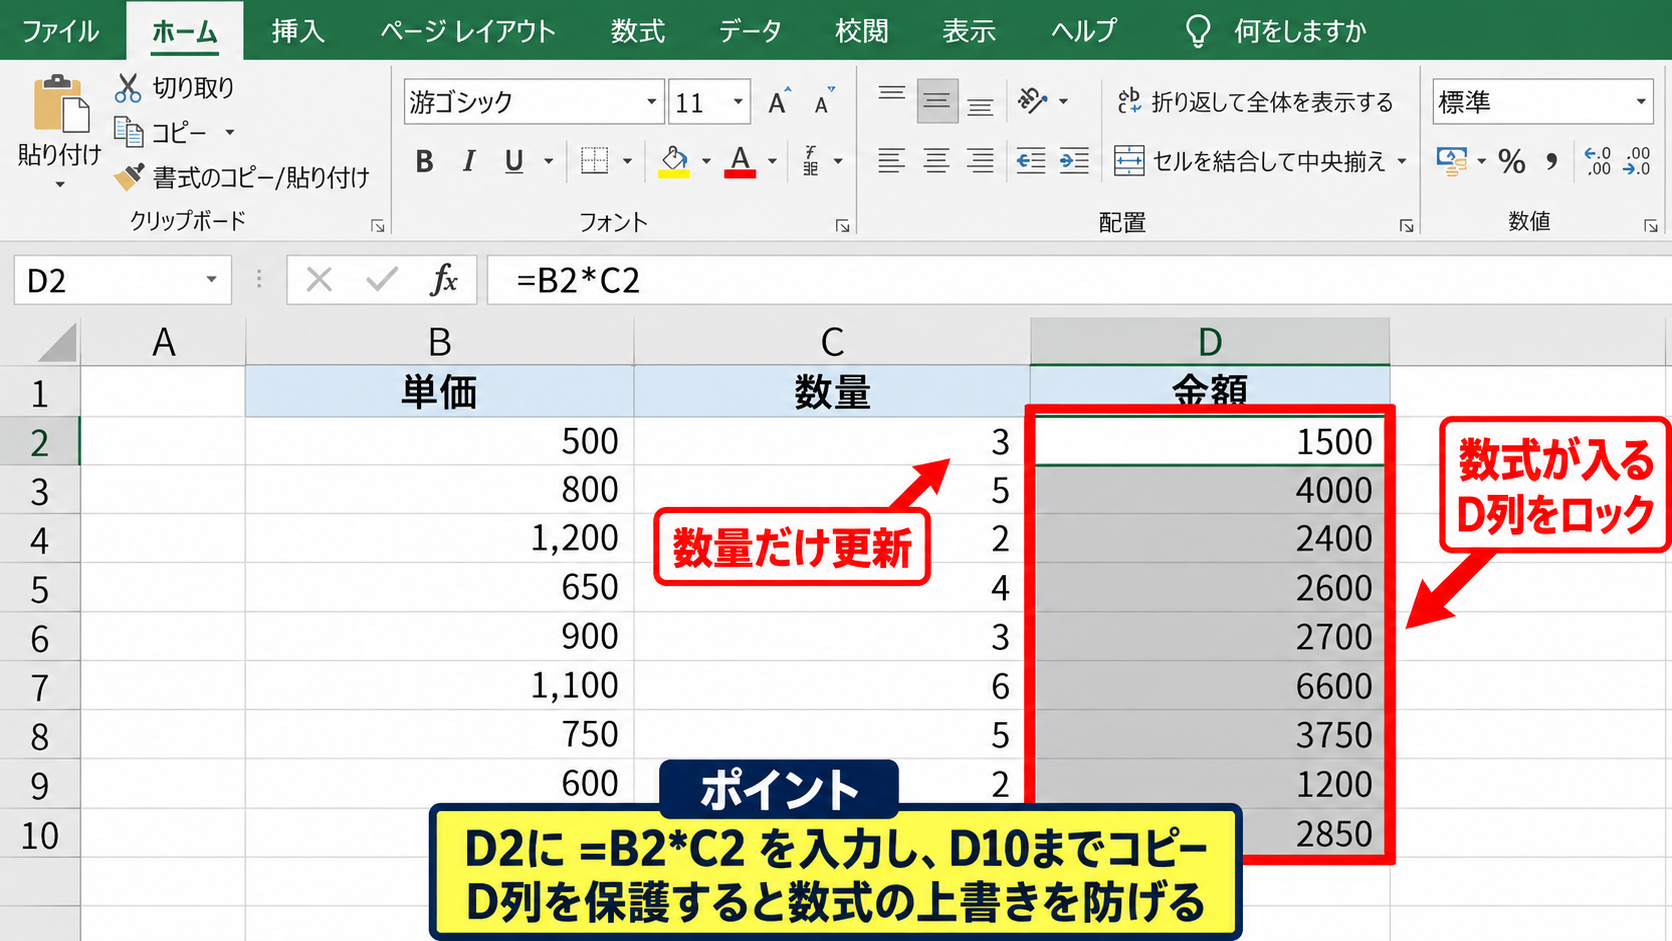Apply red font color with A icon

click(740, 161)
